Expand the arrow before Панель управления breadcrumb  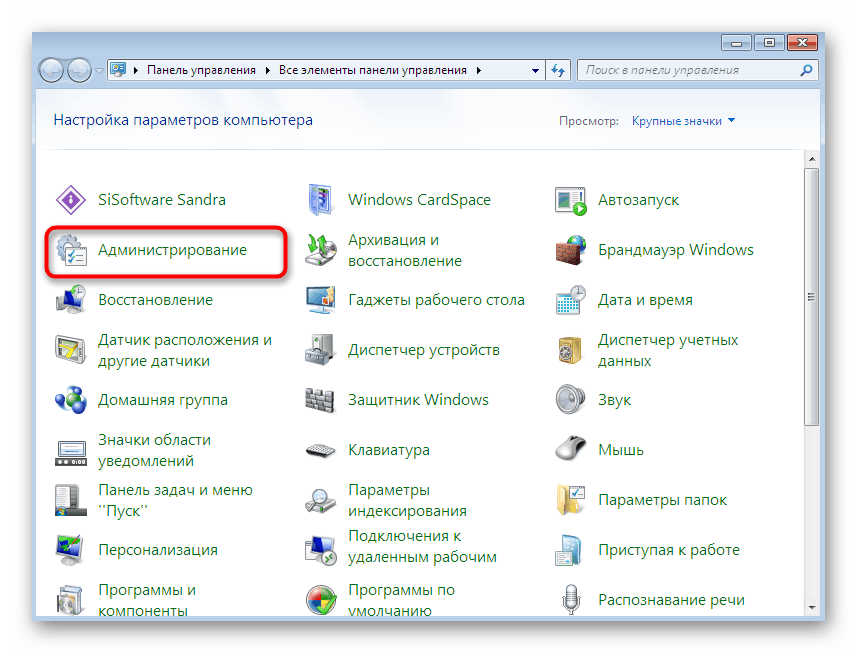136,70
